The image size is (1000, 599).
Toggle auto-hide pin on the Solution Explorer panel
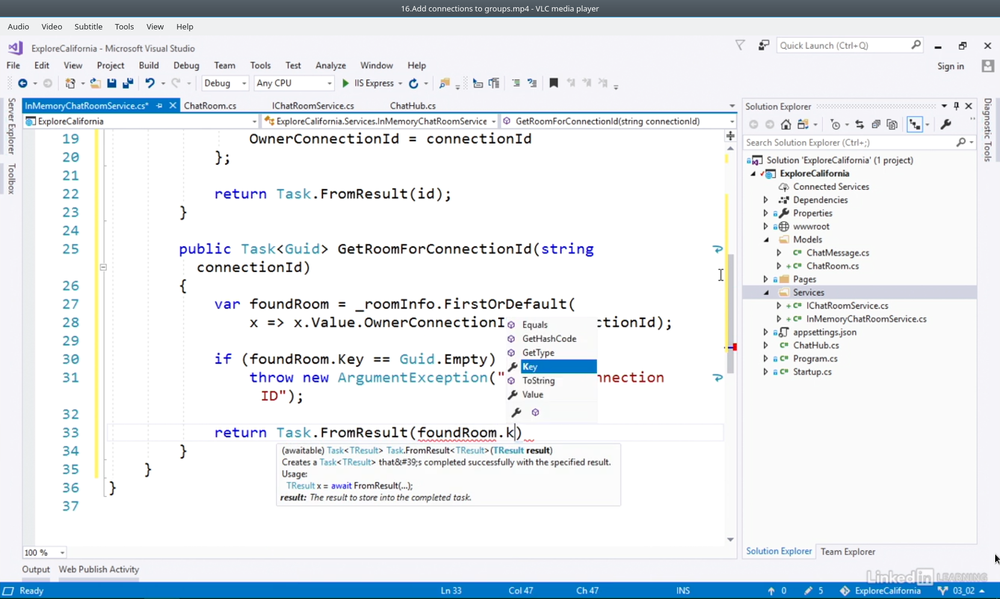[x=956, y=107]
